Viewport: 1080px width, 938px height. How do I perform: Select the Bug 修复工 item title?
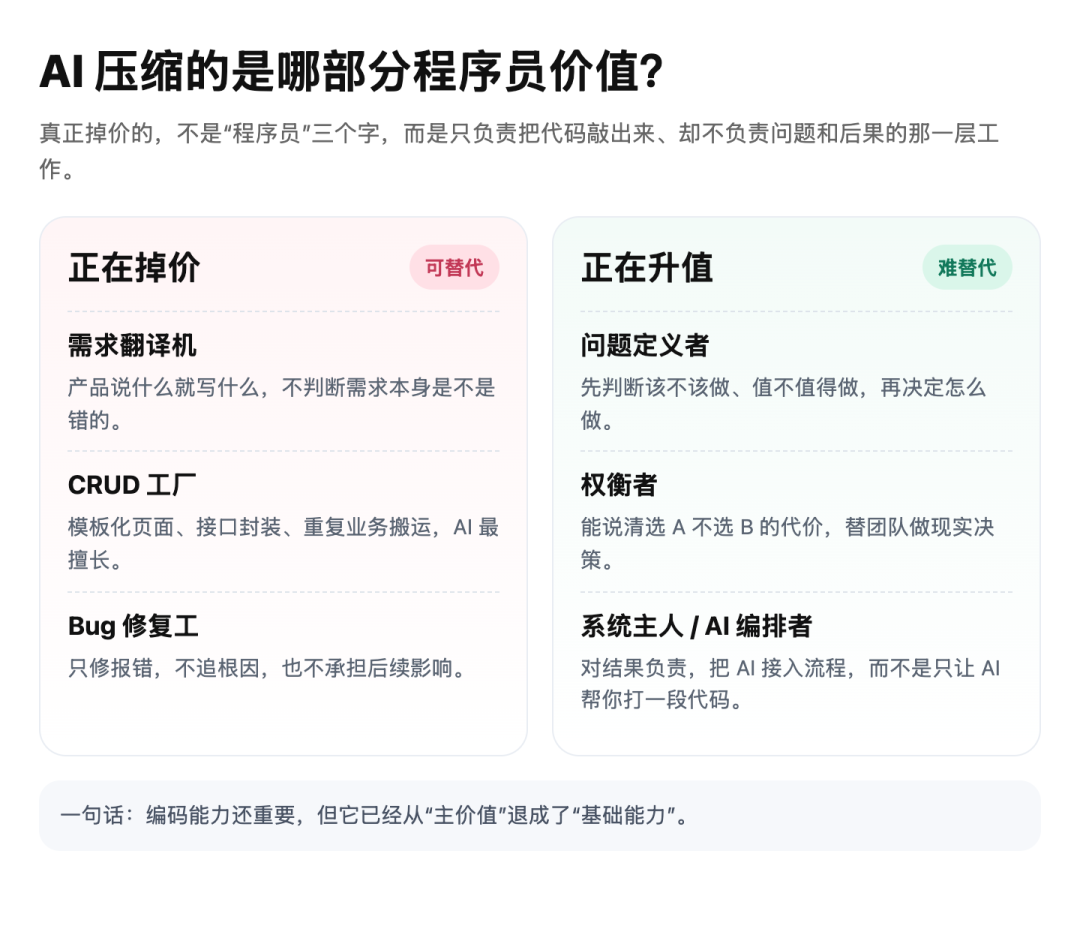point(134,626)
